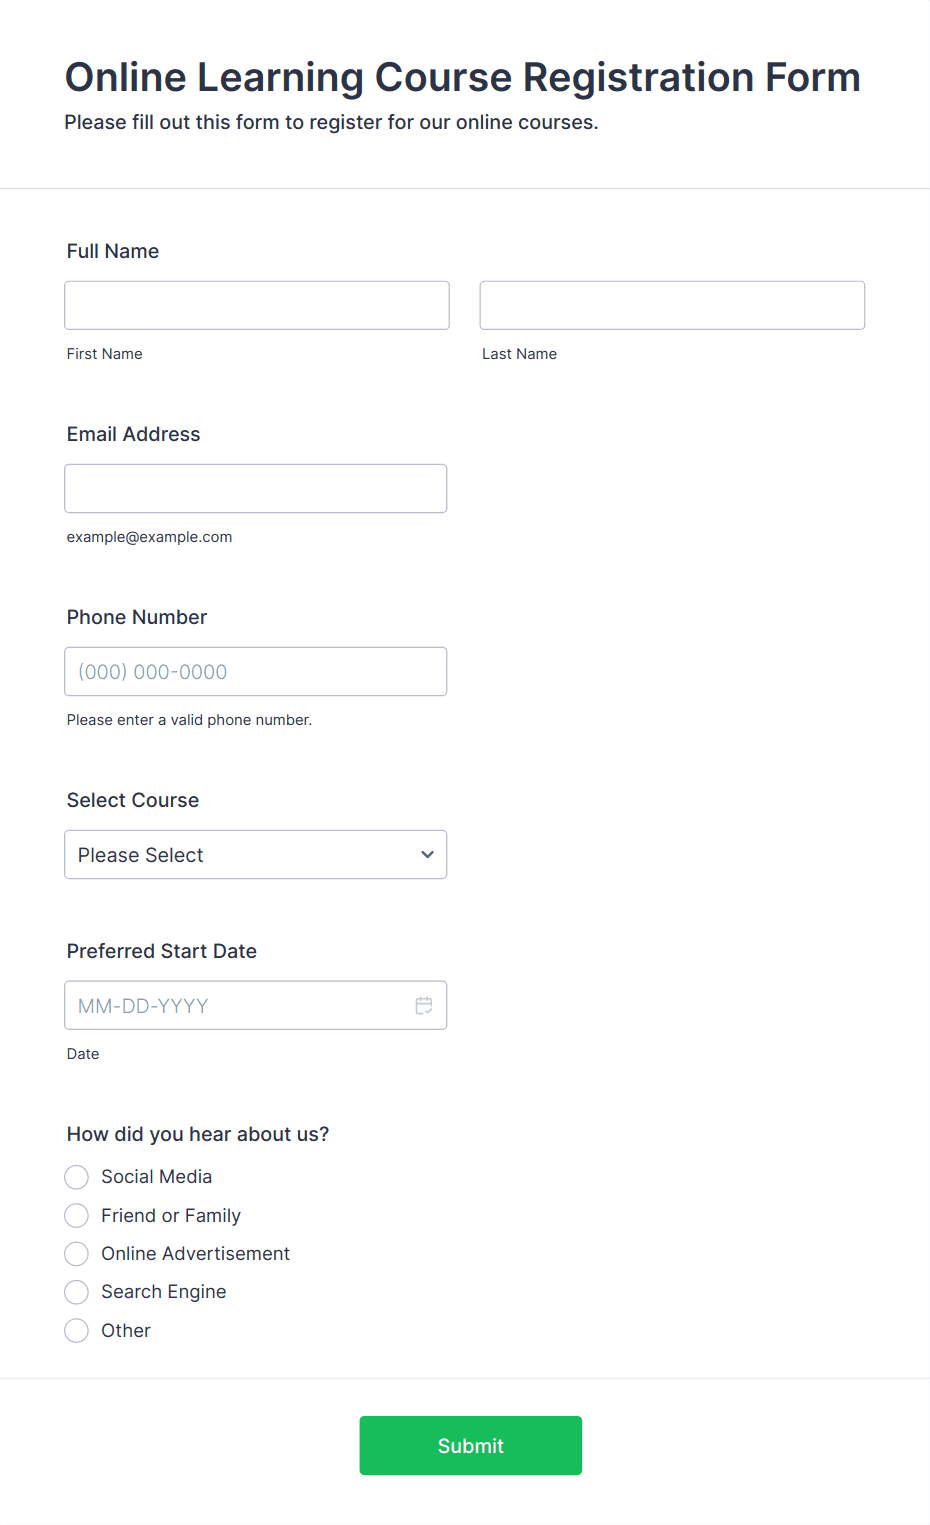Focus the Phone Number field
The image size is (930, 1525).
(255, 672)
